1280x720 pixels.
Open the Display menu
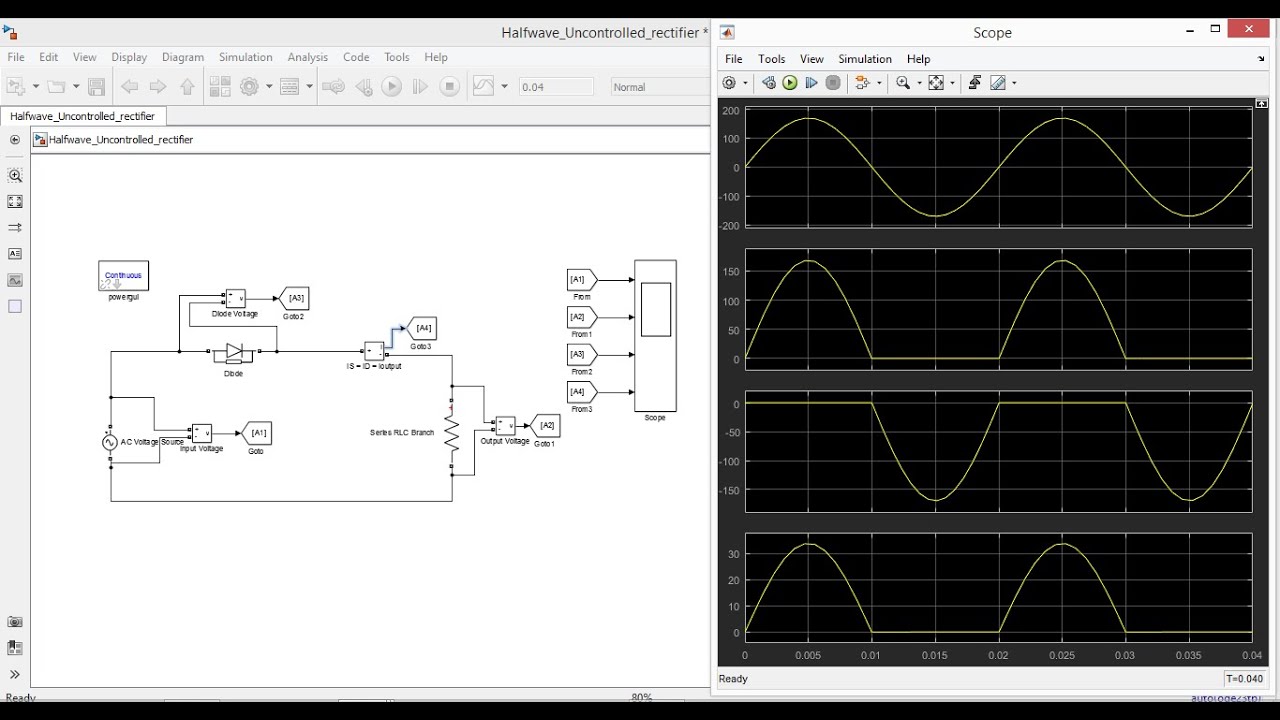pos(129,57)
